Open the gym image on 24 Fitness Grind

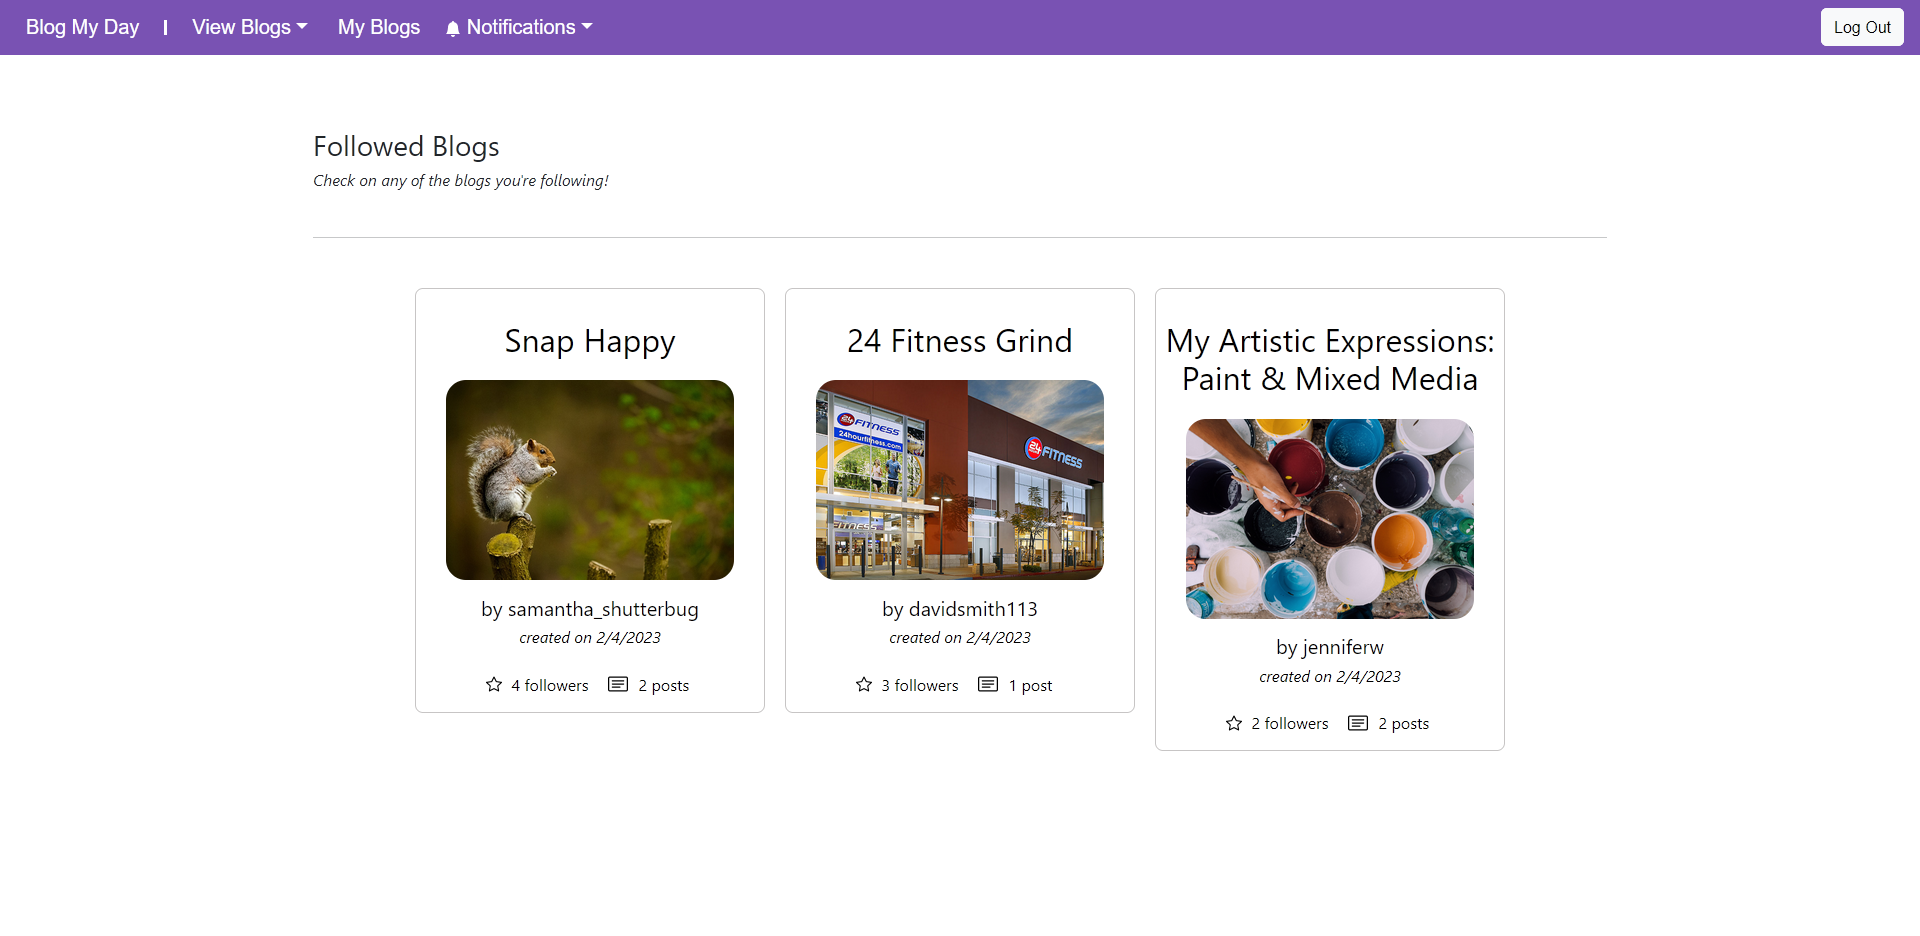click(959, 479)
